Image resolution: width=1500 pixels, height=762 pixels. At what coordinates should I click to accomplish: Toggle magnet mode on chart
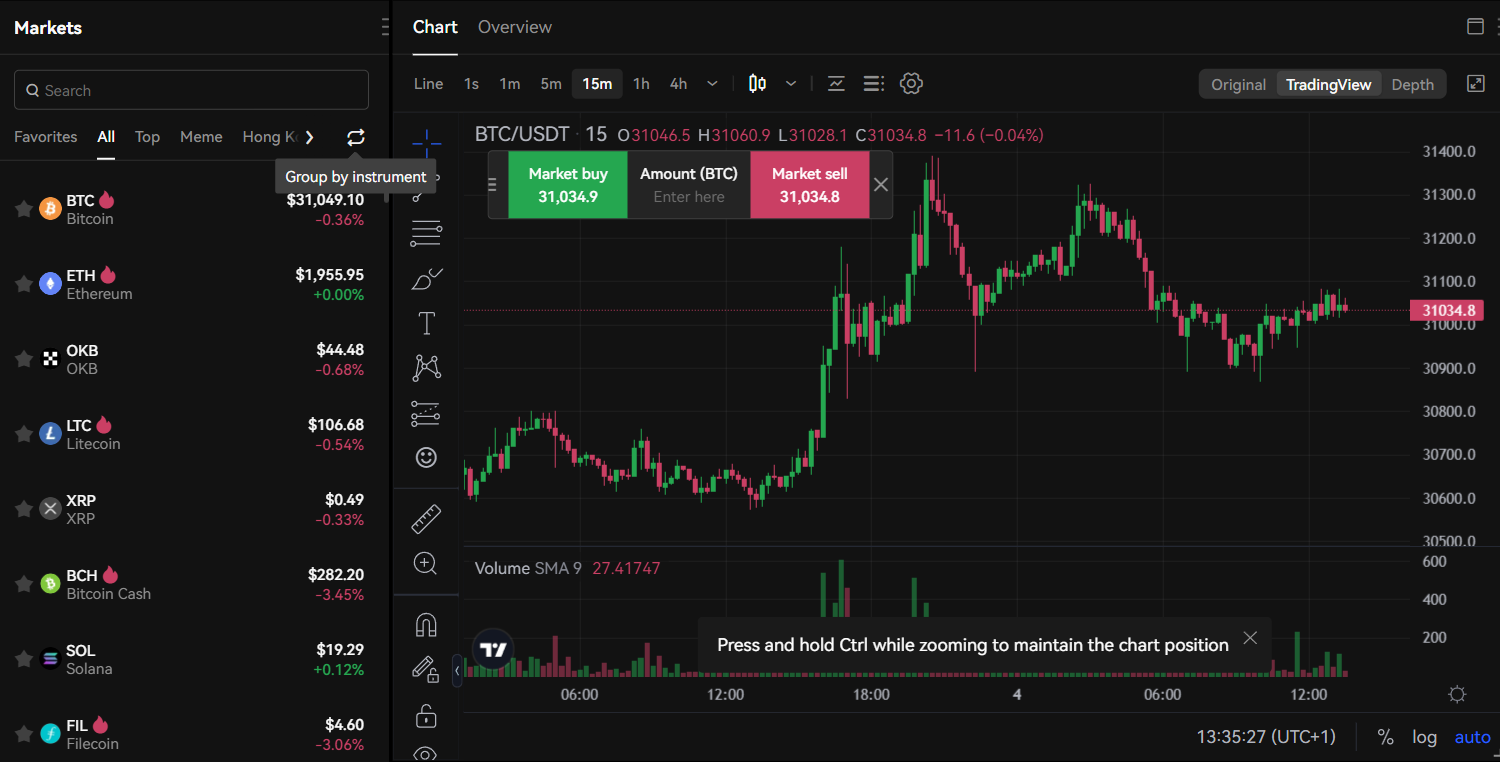(x=426, y=625)
